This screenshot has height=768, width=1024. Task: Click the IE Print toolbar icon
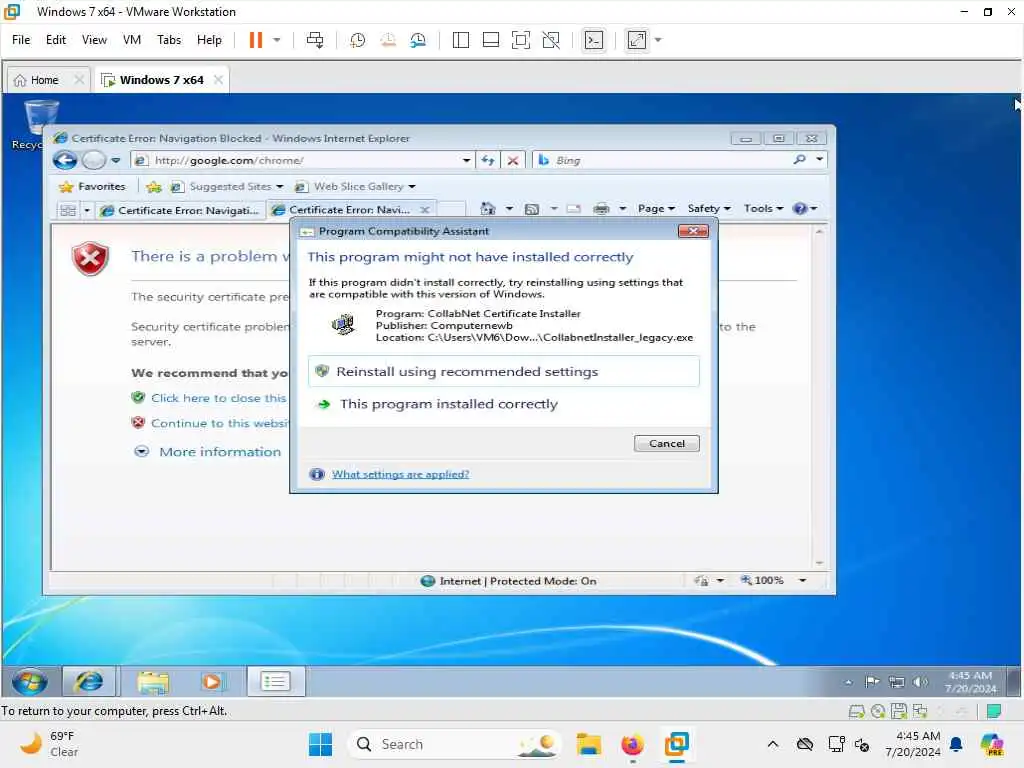pyautogui.click(x=601, y=209)
